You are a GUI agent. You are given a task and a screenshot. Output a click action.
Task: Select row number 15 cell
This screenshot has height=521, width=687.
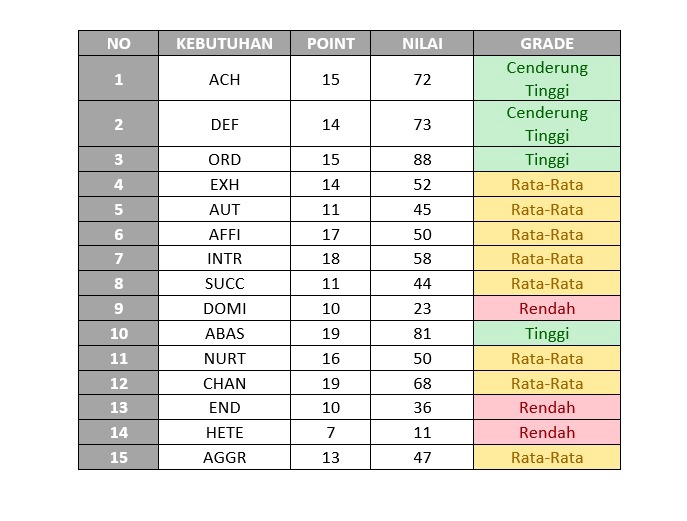point(118,458)
